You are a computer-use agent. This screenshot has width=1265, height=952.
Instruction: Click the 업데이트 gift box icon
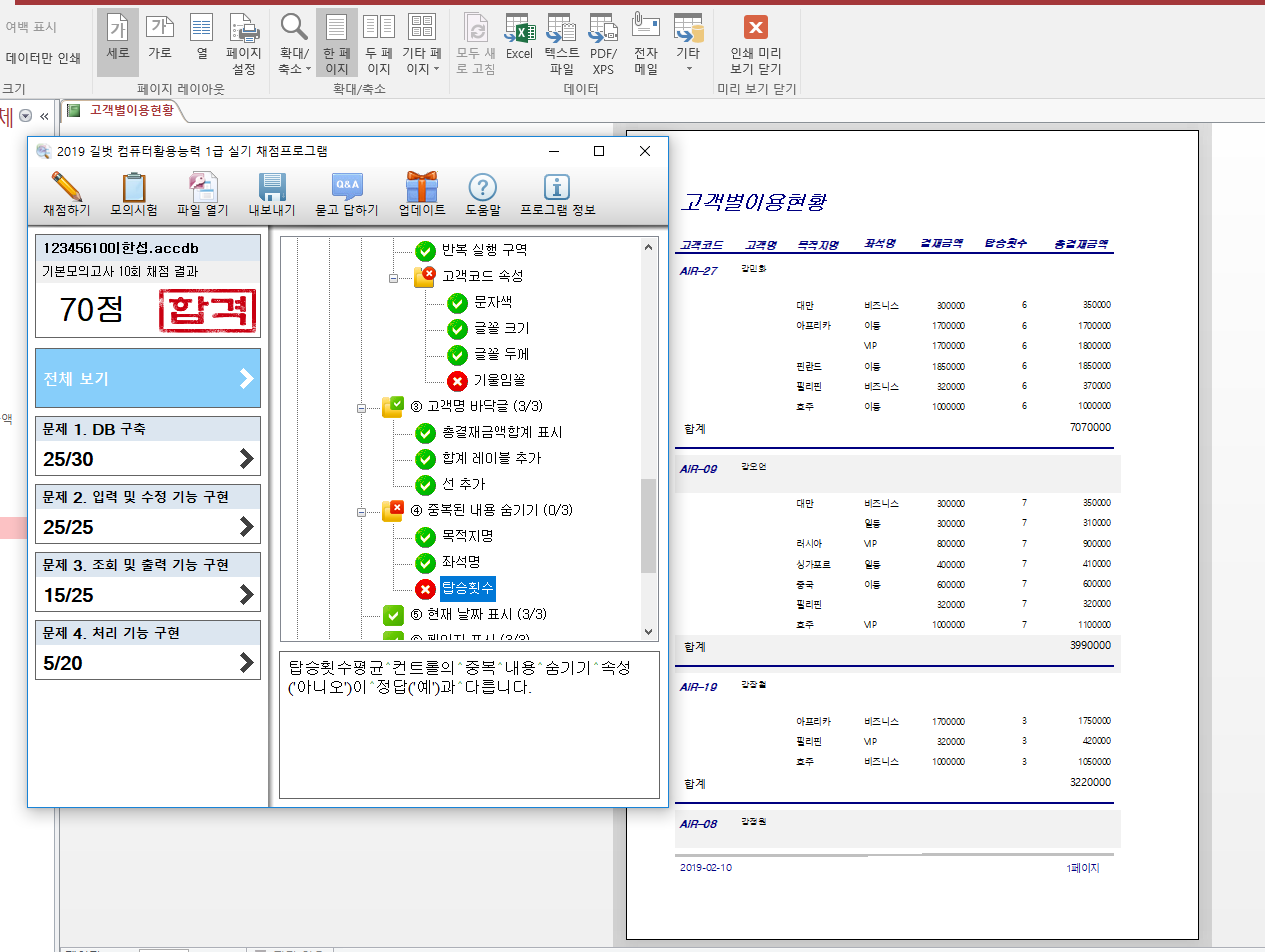tap(421, 188)
